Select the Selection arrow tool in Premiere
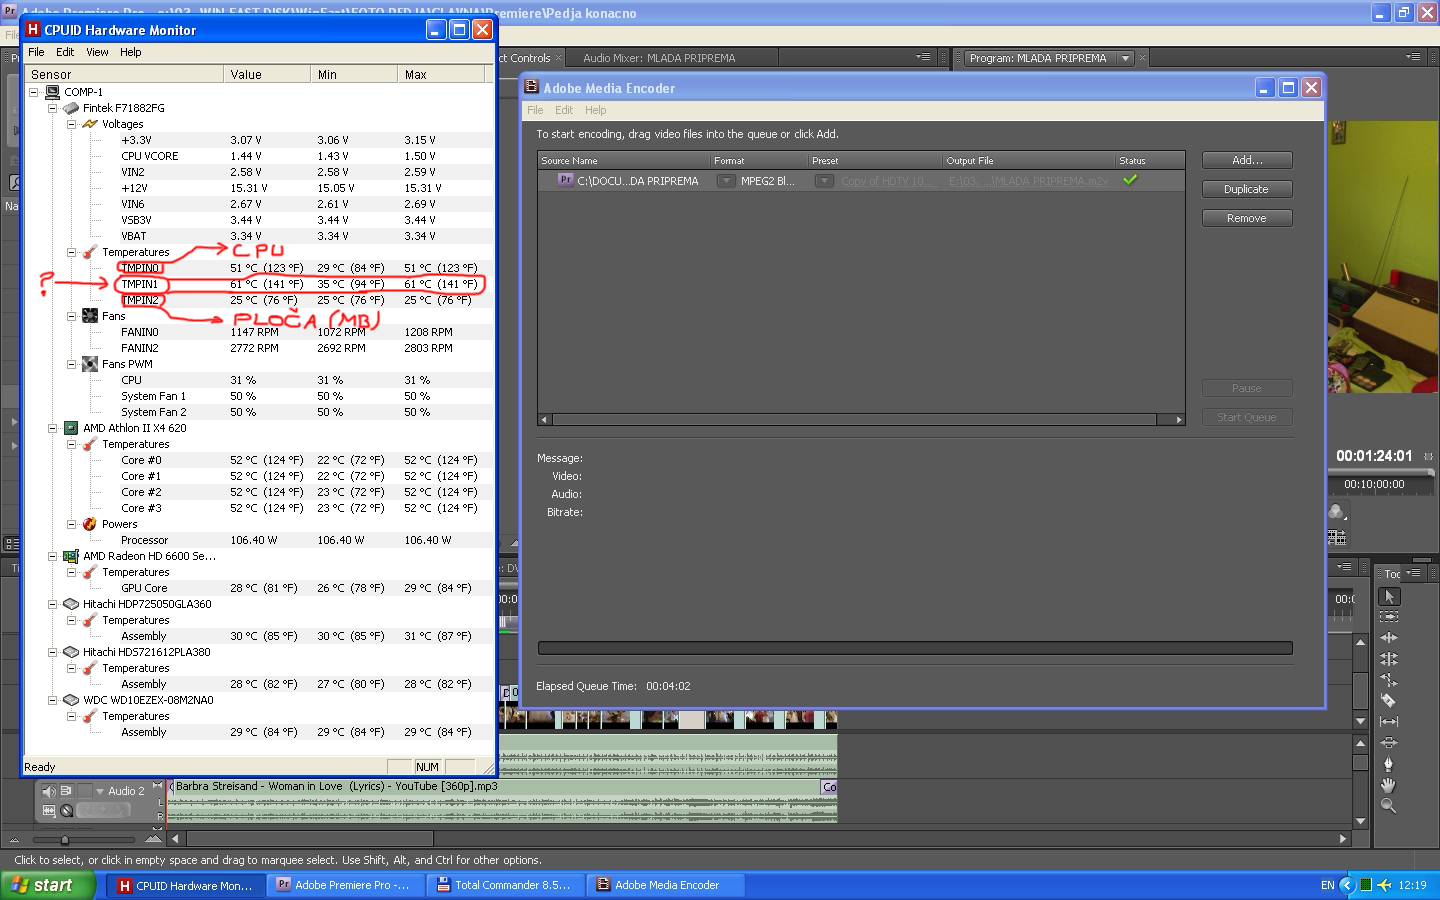This screenshot has width=1440, height=900. (1389, 596)
